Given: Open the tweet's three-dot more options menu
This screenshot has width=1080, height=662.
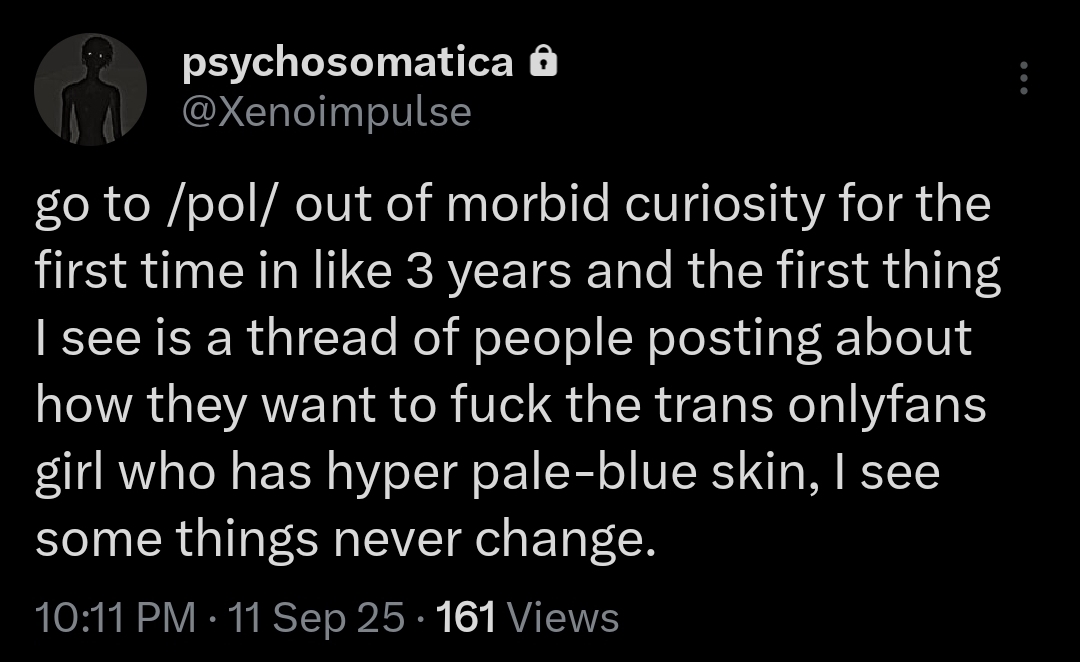Looking at the screenshot, I should point(1022,78).
